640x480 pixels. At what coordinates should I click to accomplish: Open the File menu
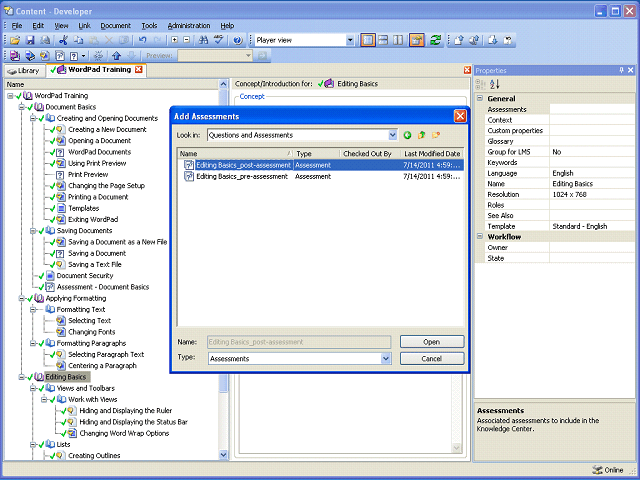(x=17, y=26)
